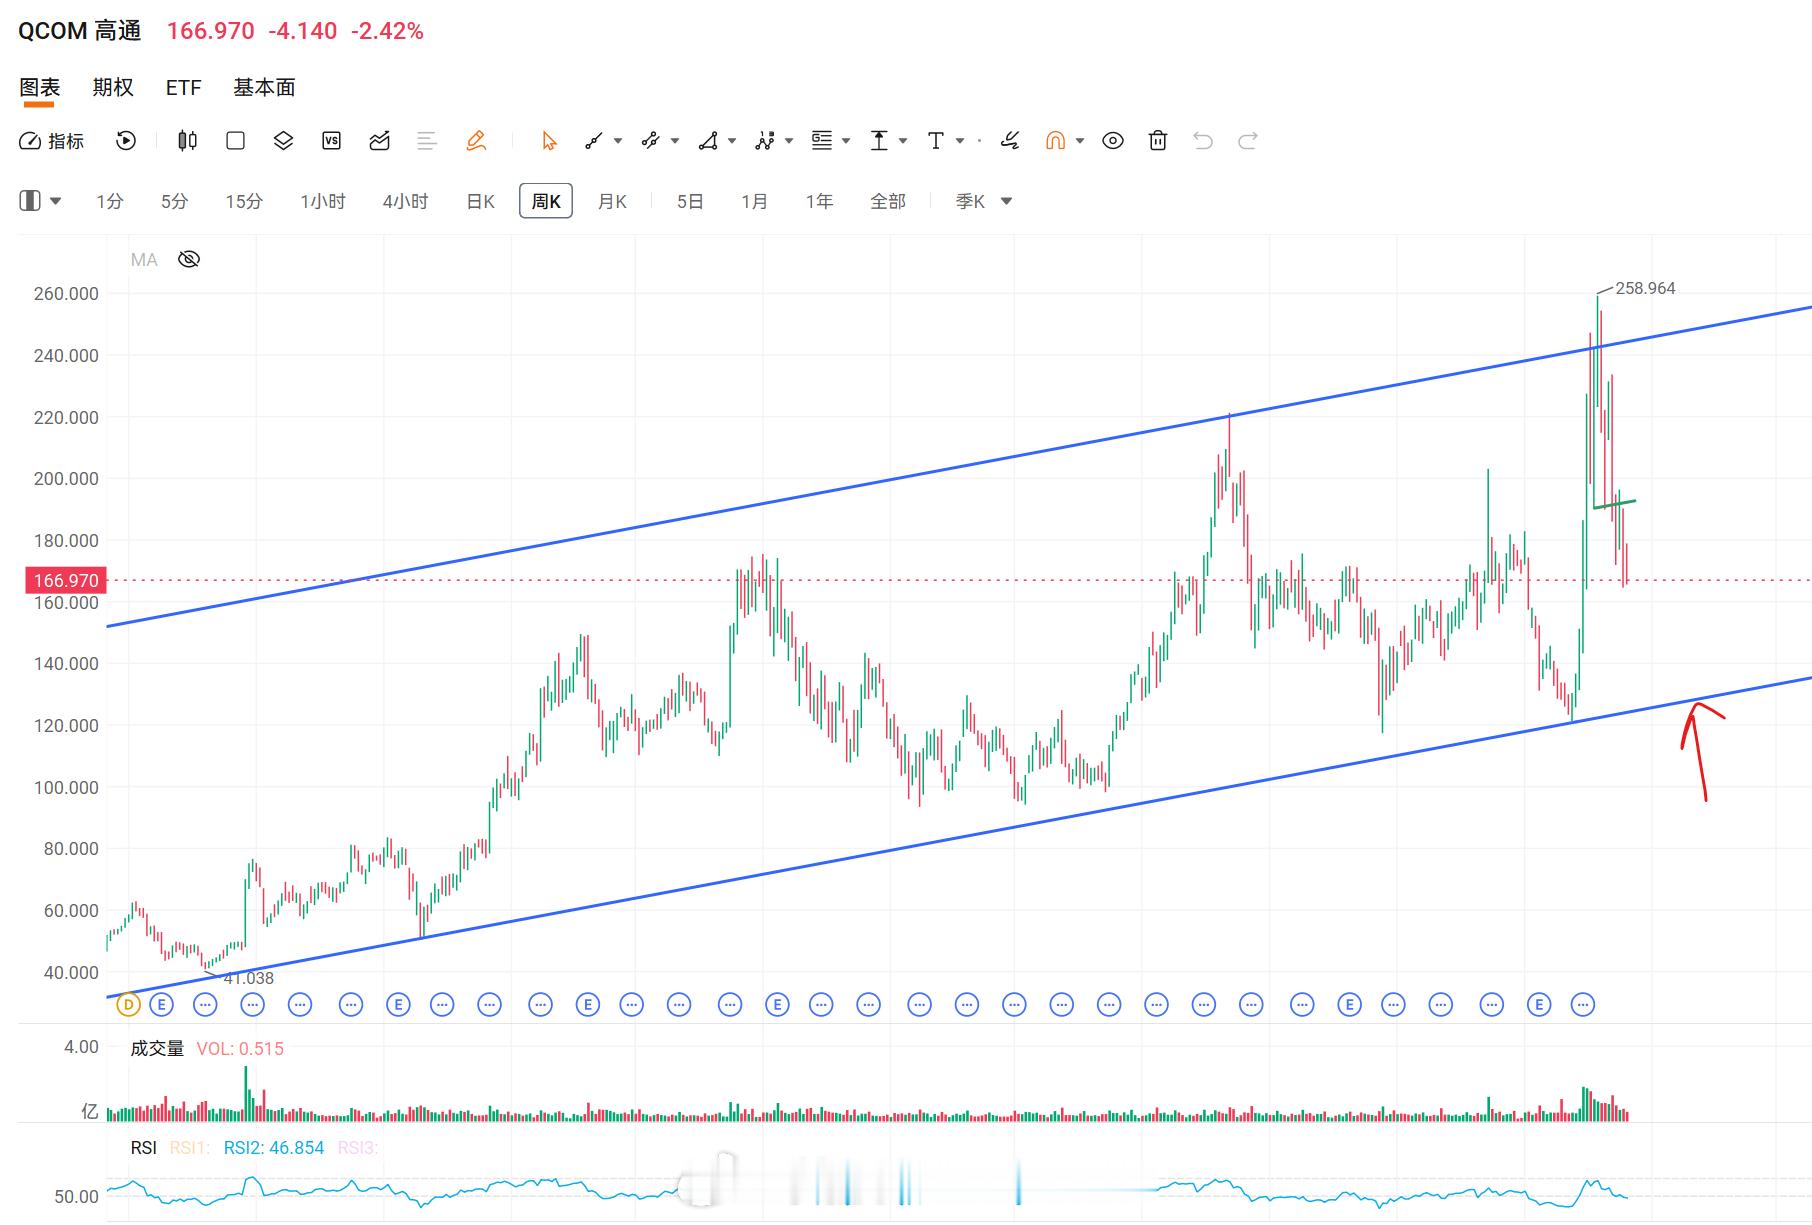Select the 日K timeframe button
The width and height of the screenshot is (1812, 1225).
(x=481, y=202)
